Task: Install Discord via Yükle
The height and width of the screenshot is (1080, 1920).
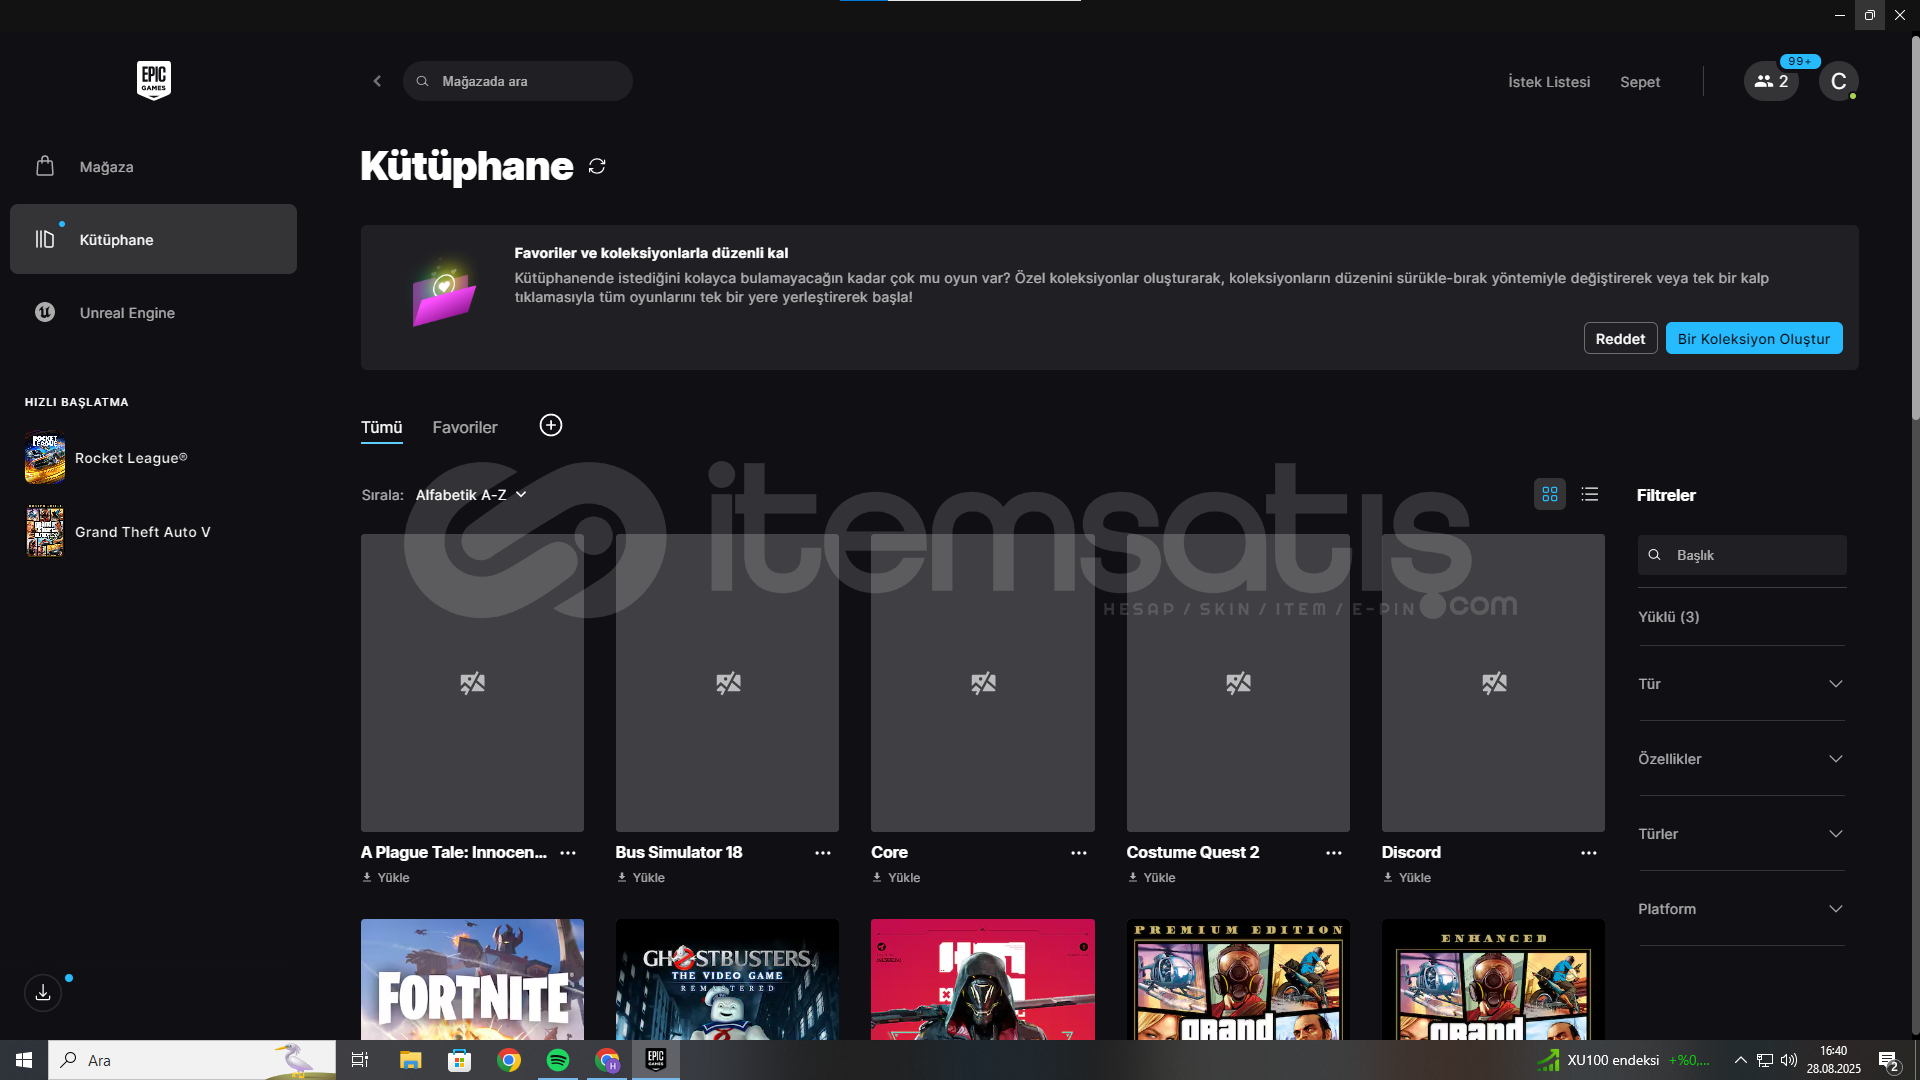Action: [1407, 878]
